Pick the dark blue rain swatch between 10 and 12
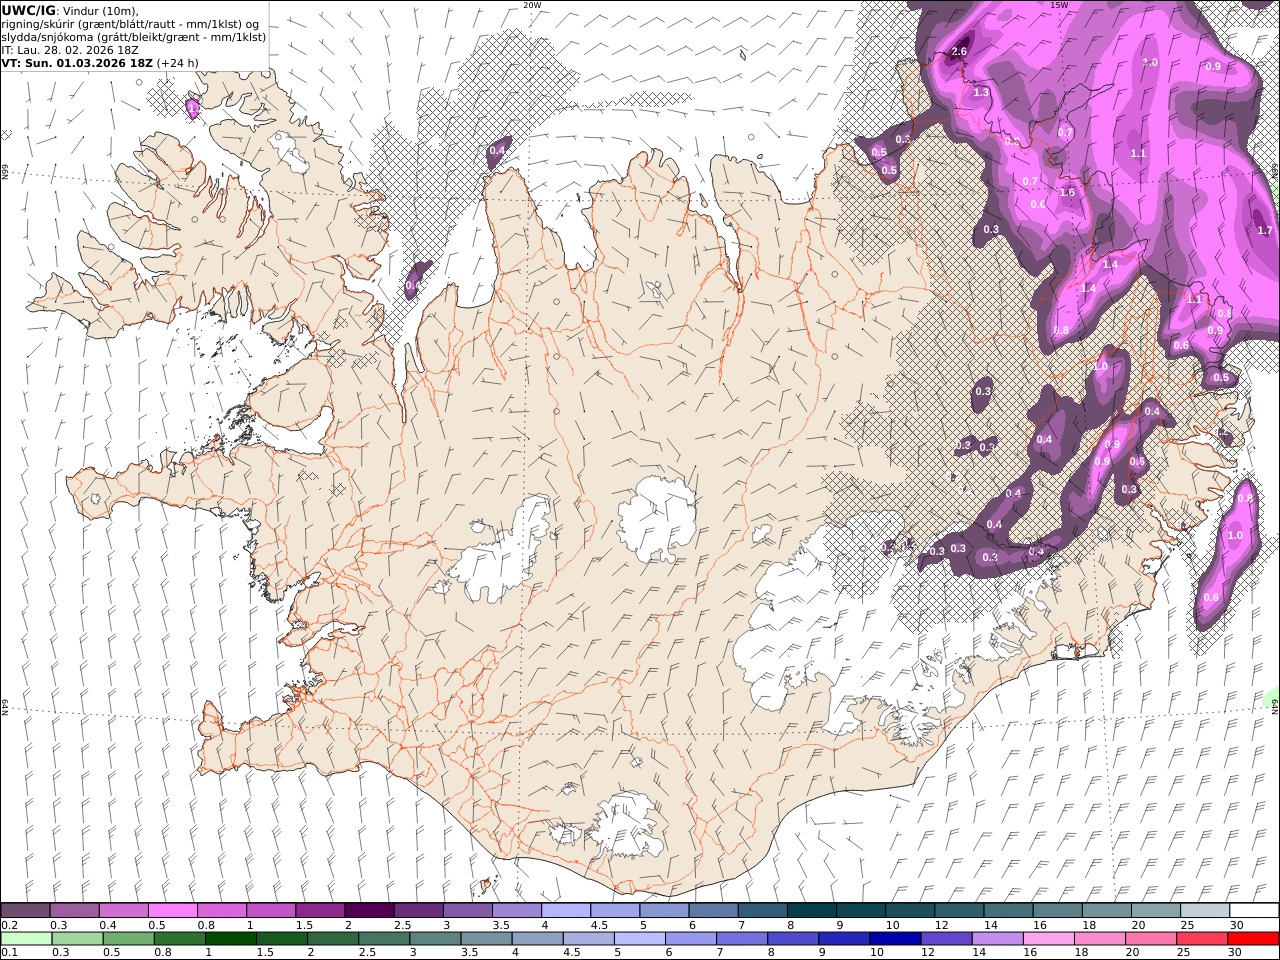 [x=895, y=938]
